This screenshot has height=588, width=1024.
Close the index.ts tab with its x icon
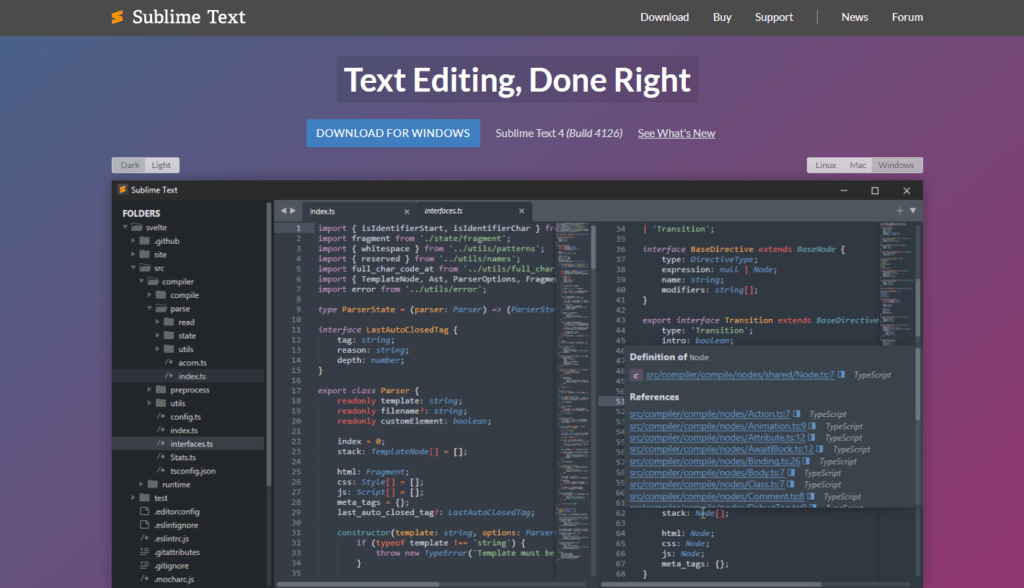pyautogui.click(x=407, y=211)
